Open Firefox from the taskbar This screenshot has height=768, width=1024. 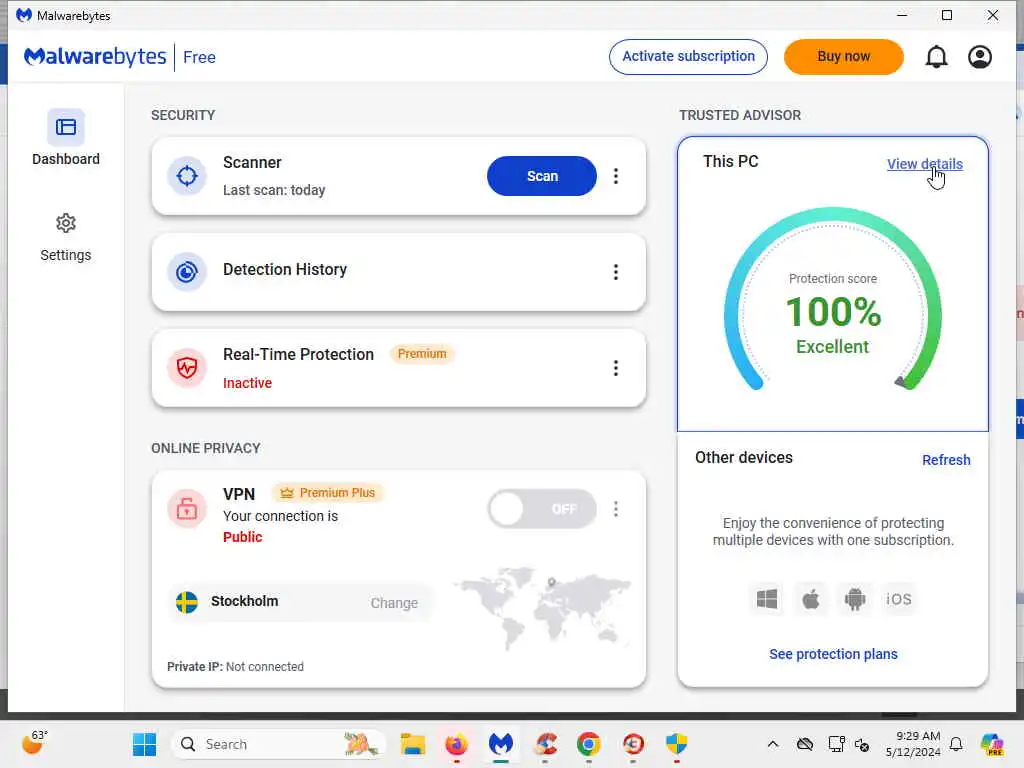pyautogui.click(x=456, y=744)
